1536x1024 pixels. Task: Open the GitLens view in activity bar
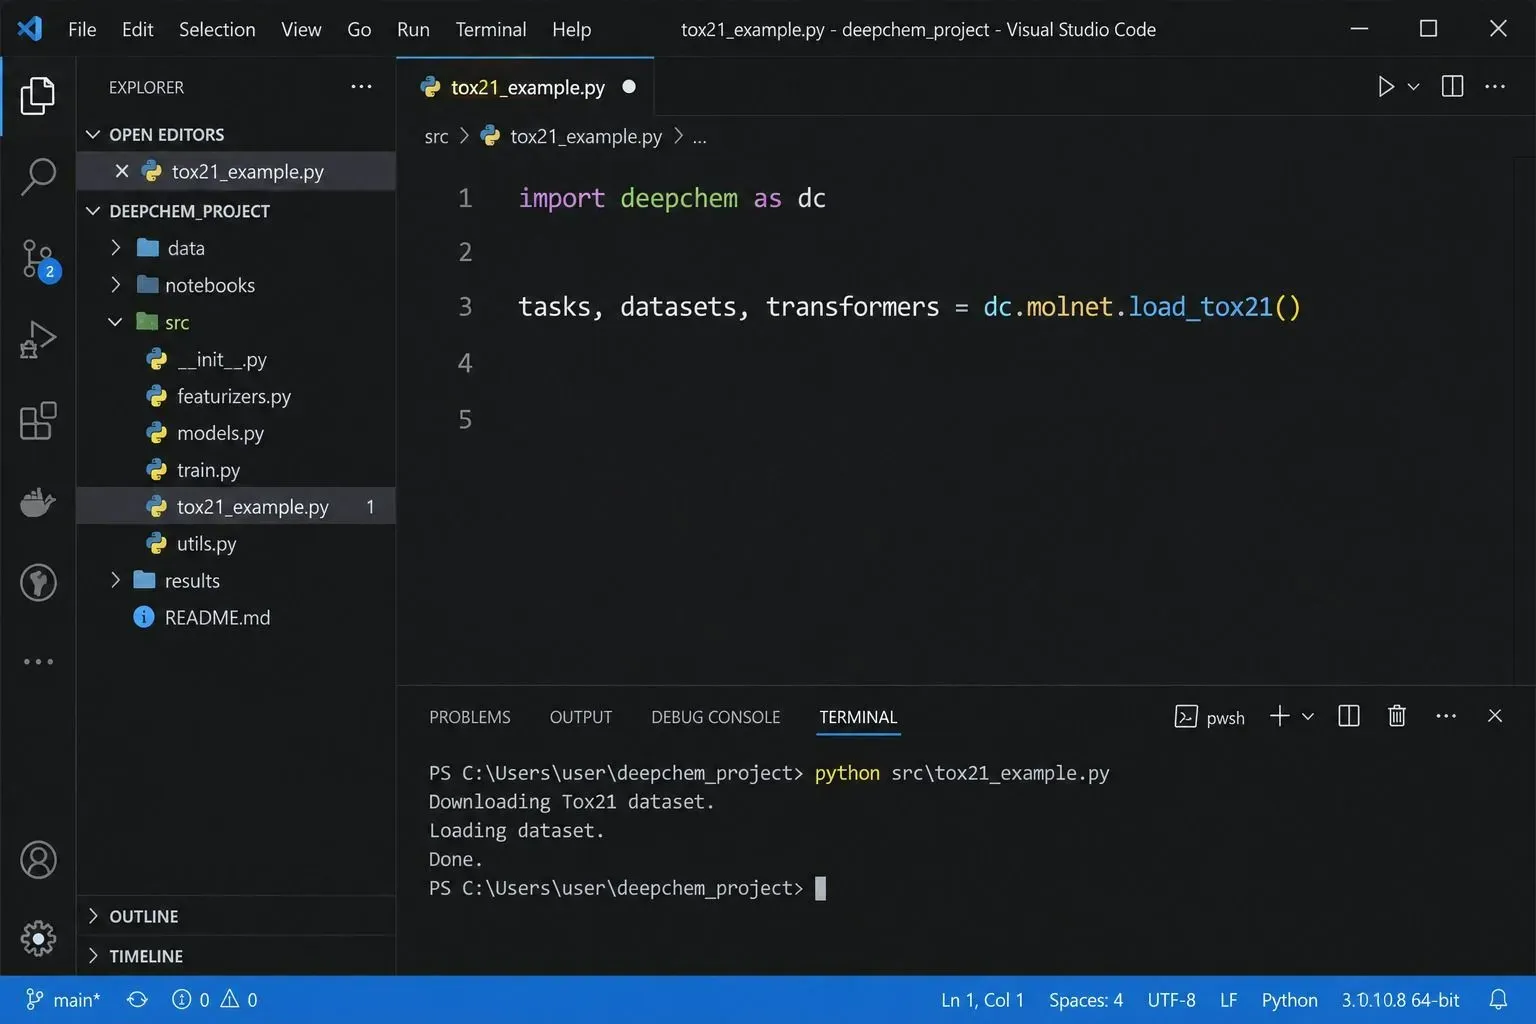(x=38, y=582)
